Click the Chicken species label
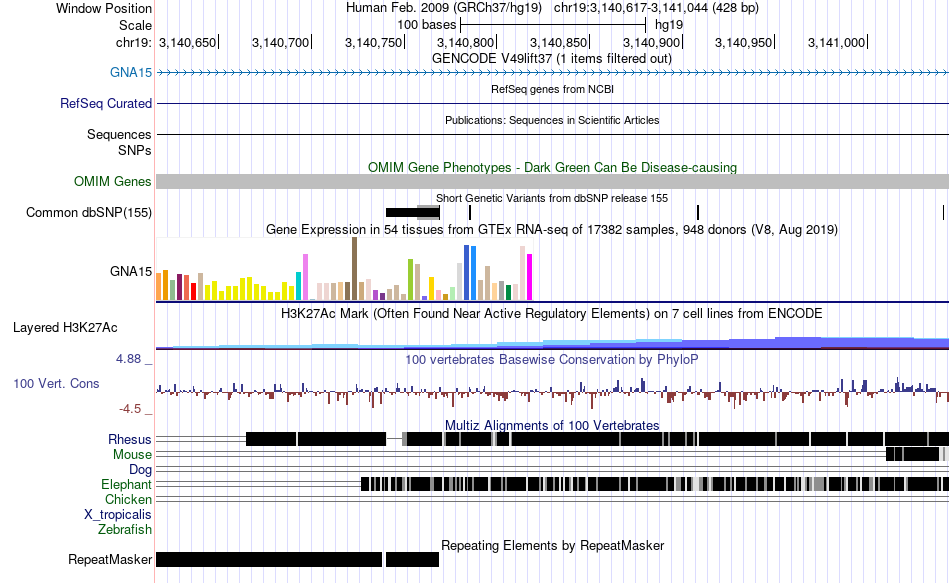Screen dimensions: 950x583 point(128,499)
